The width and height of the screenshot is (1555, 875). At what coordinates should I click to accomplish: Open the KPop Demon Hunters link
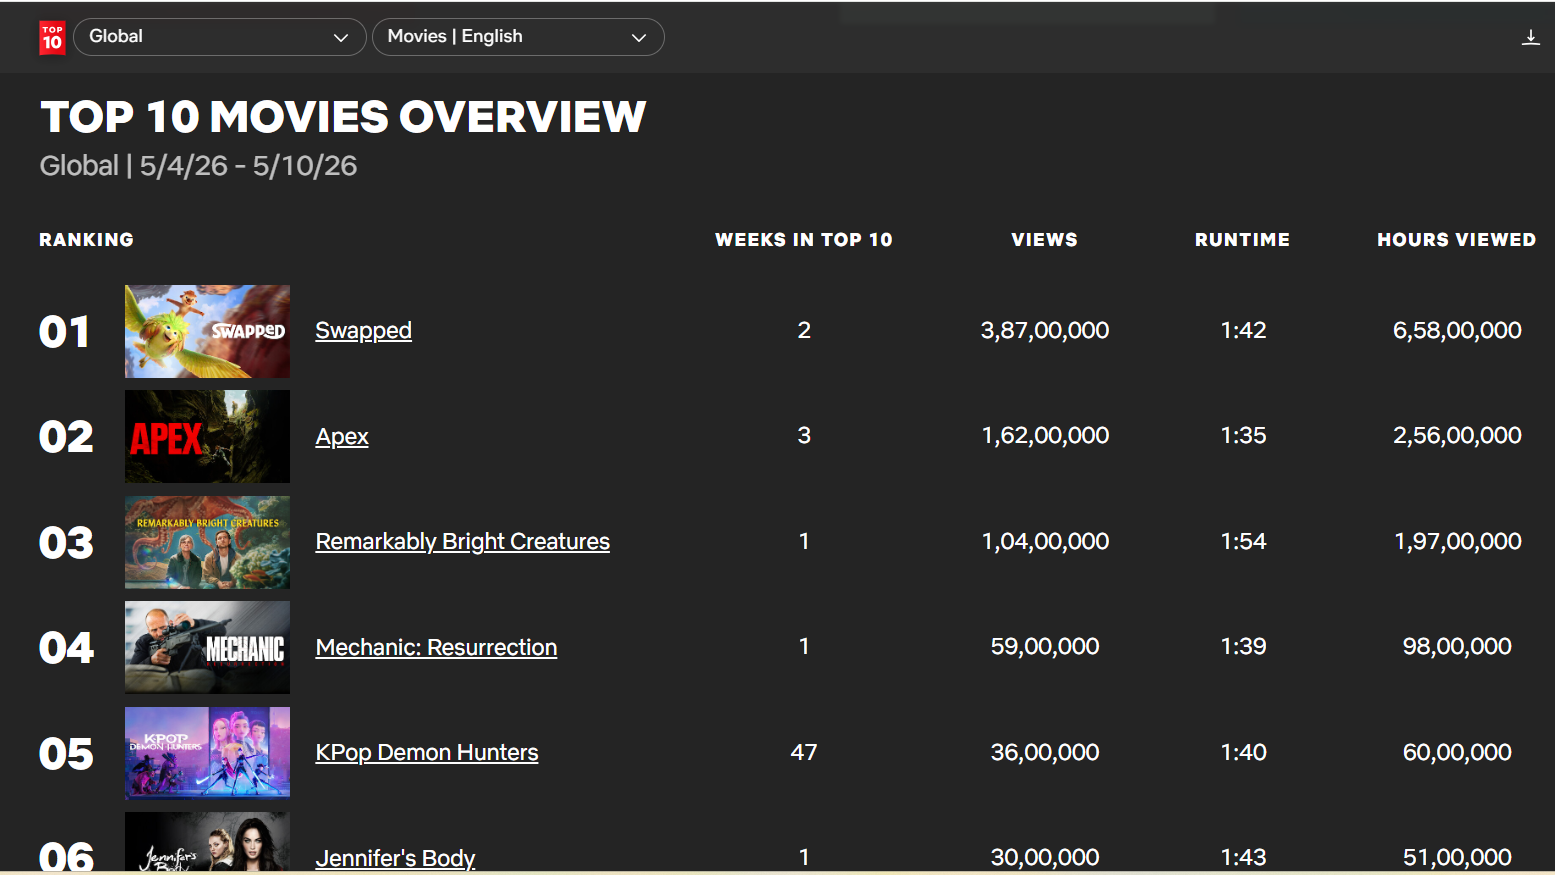coord(427,753)
